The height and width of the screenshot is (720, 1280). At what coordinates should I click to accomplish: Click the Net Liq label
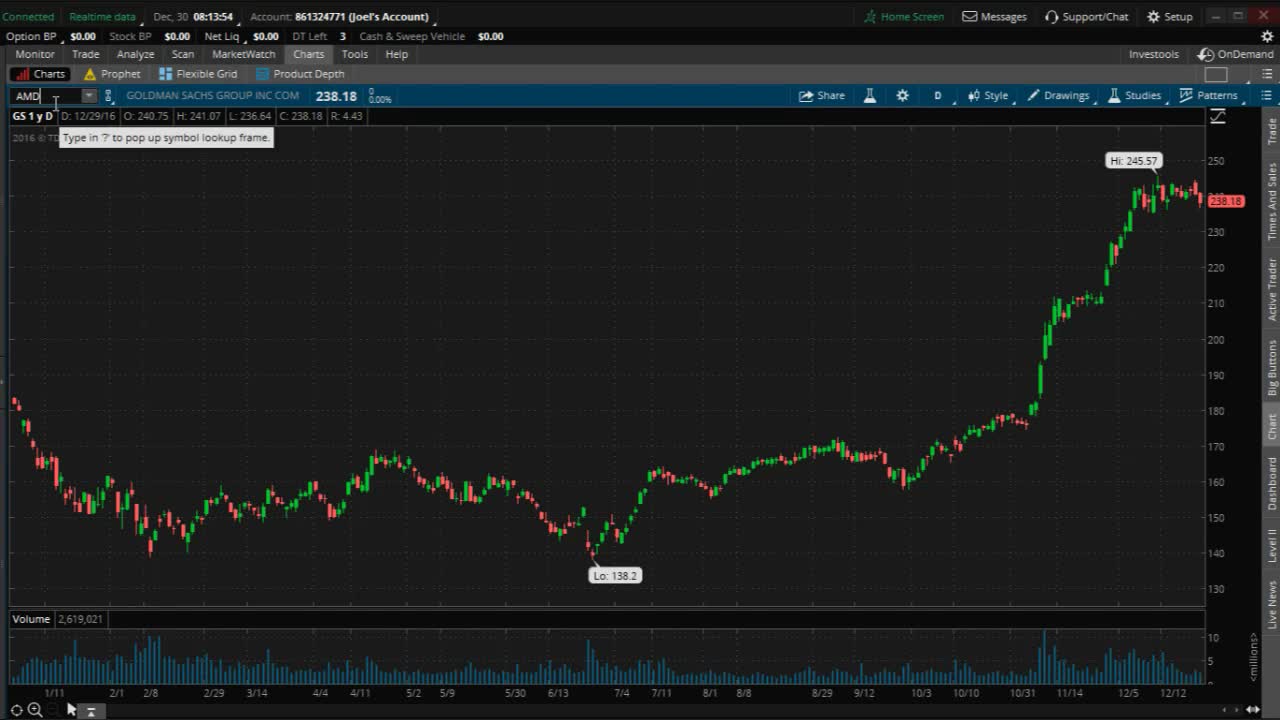point(222,36)
